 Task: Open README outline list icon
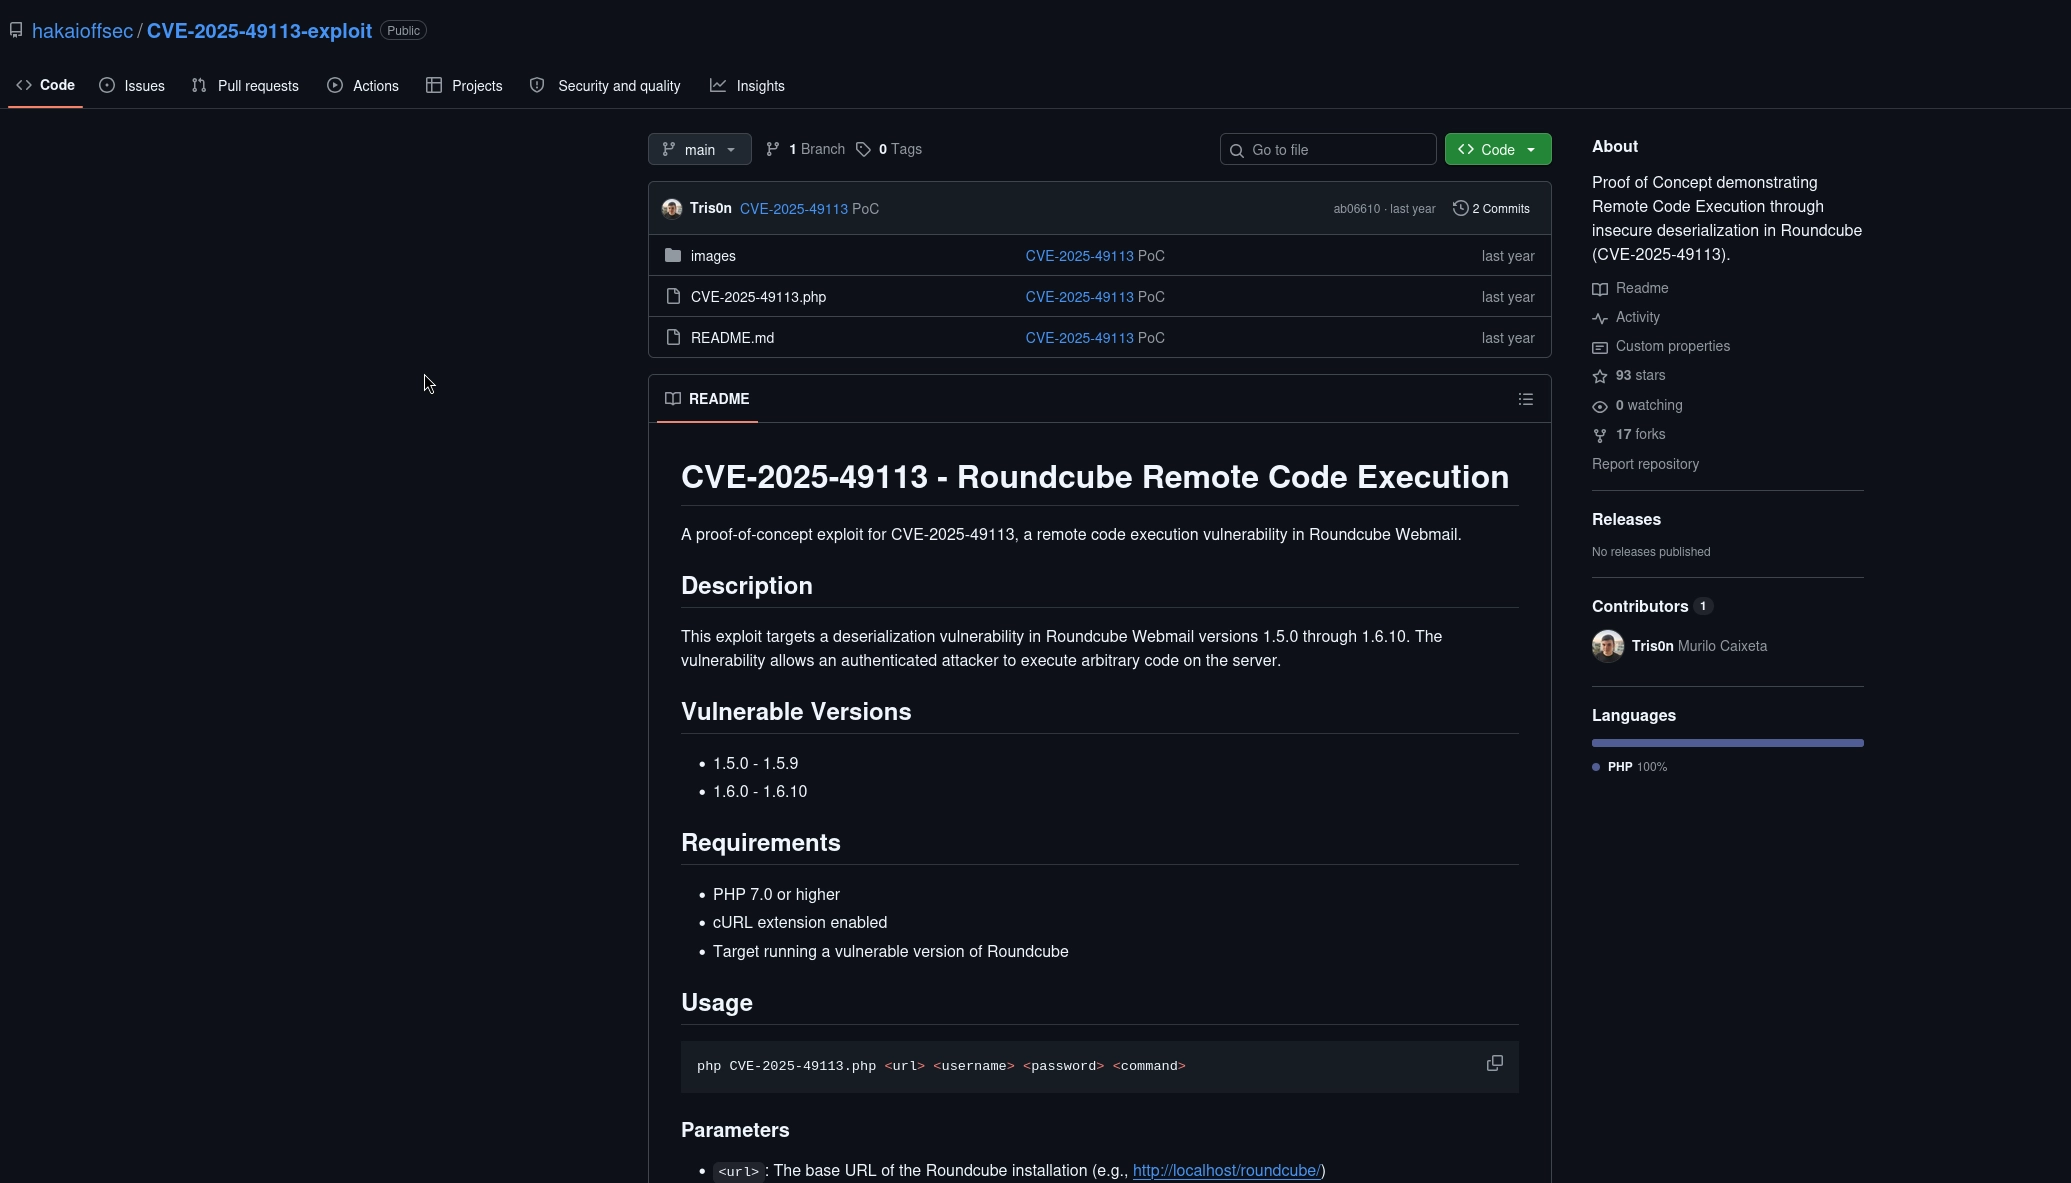[1526, 399]
